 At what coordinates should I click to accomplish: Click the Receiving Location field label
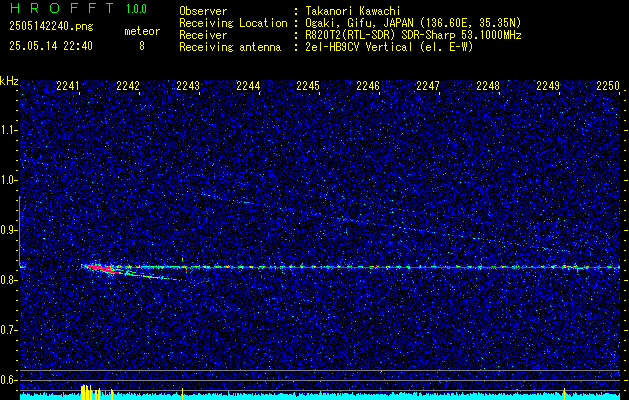click(x=233, y=23)
